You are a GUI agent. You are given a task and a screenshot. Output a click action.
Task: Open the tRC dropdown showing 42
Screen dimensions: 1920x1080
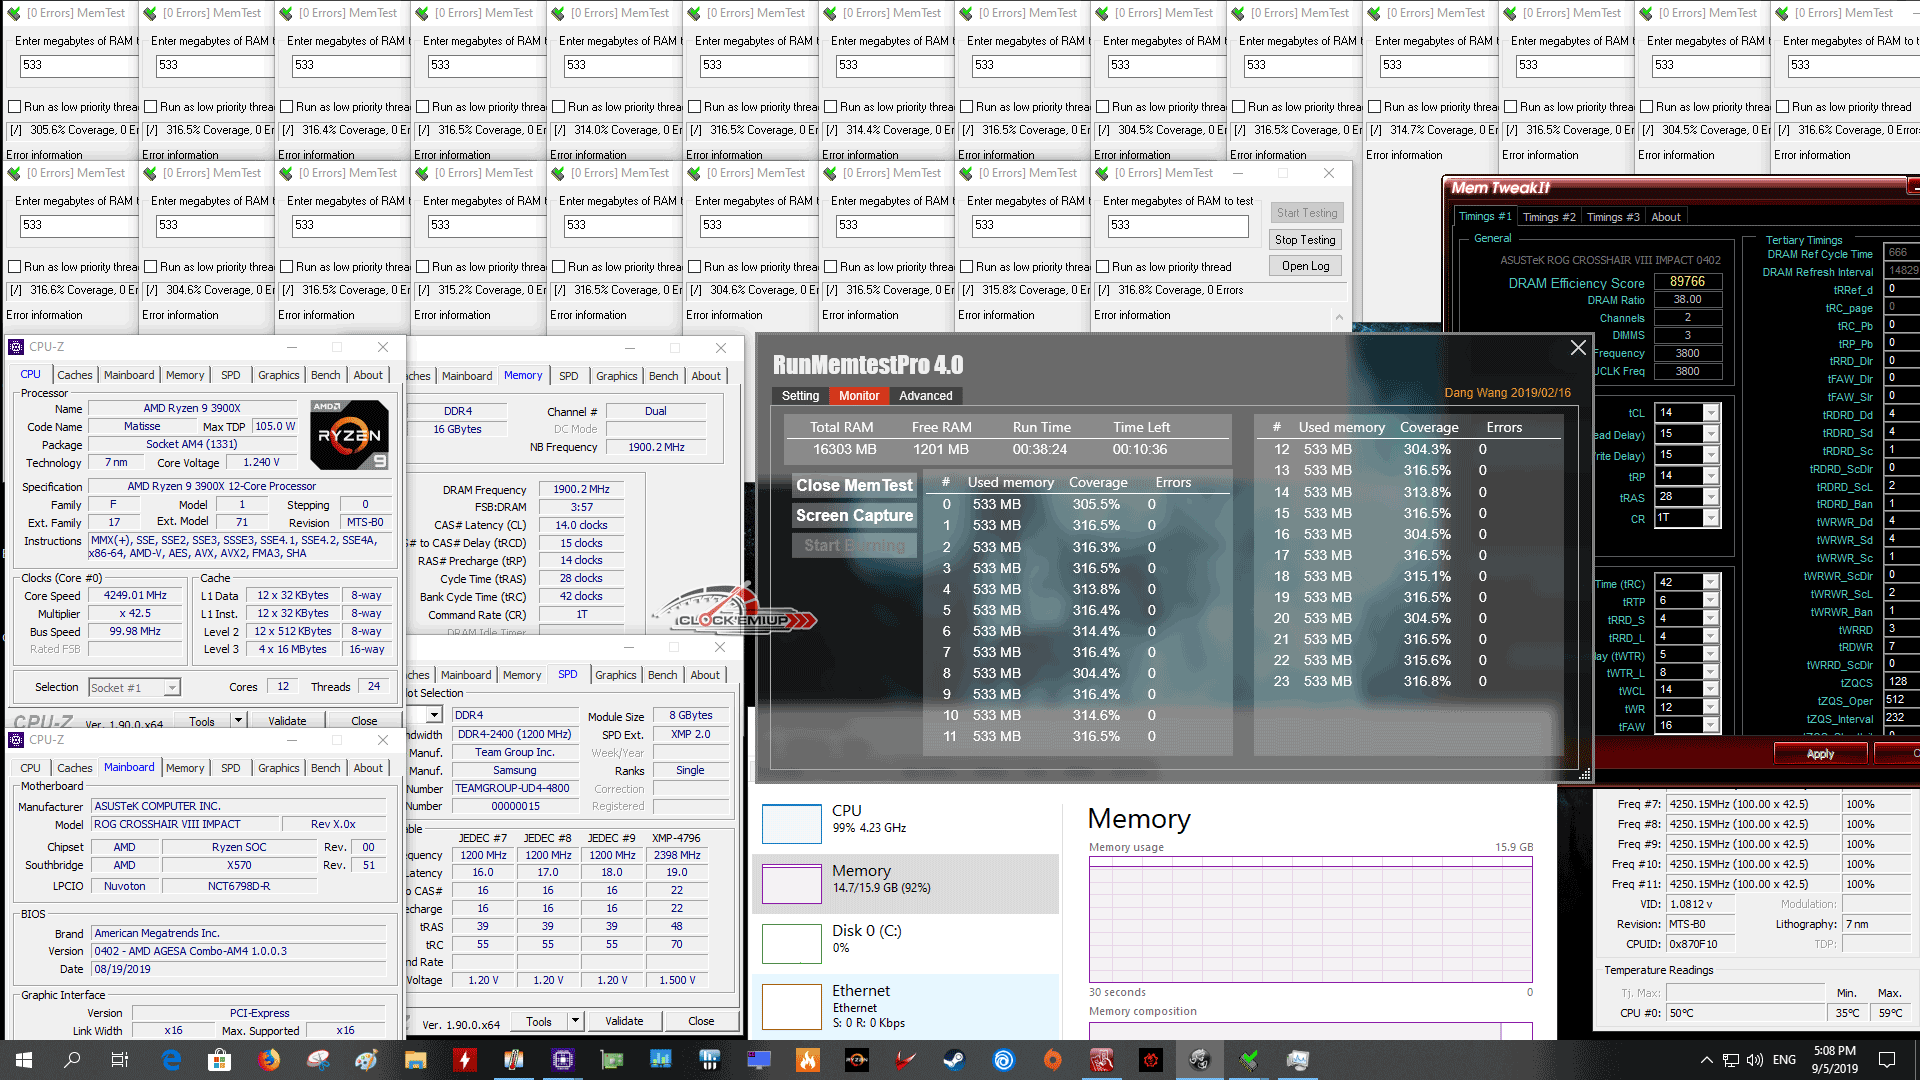[x=1711, y=583]
